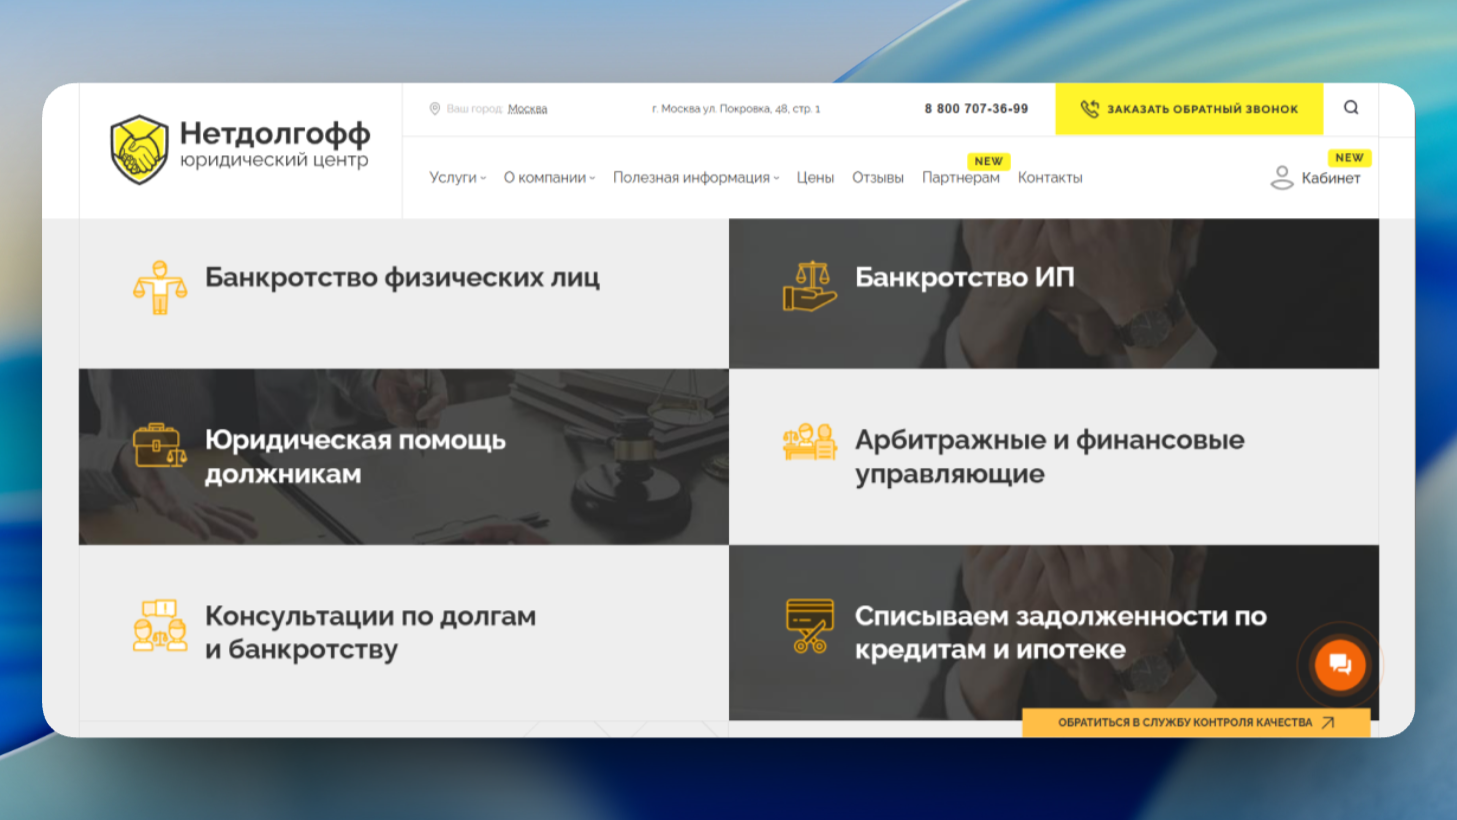1457x820 pixels.
Task: Open the Юридическая помощь должникам heading
Action: (x=355, y=457)
